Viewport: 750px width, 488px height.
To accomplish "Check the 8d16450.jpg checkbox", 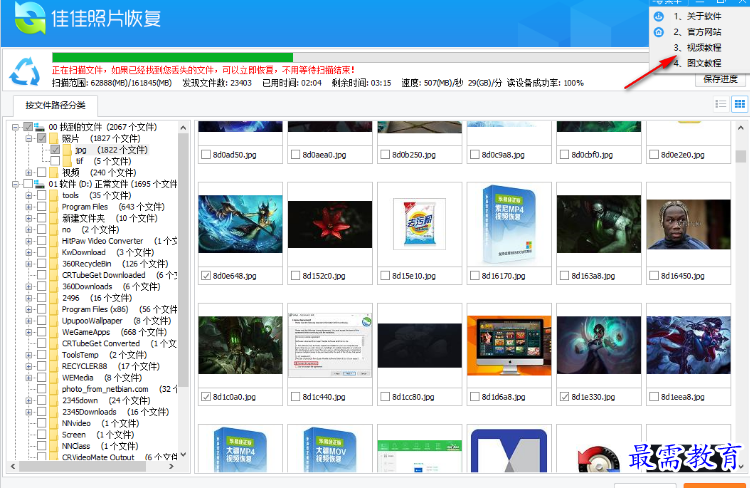I will (654, 276).
